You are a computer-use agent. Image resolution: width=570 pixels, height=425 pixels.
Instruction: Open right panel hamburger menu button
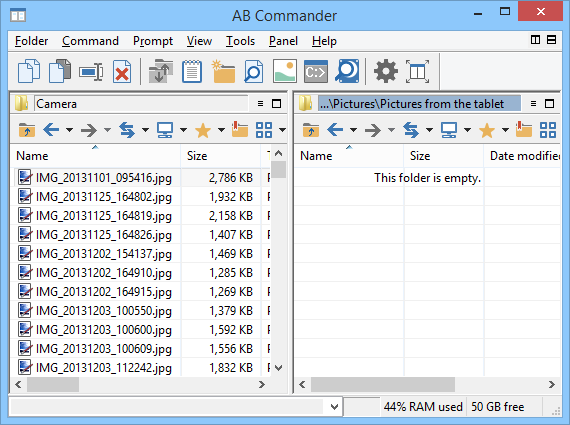click(533, 104)
